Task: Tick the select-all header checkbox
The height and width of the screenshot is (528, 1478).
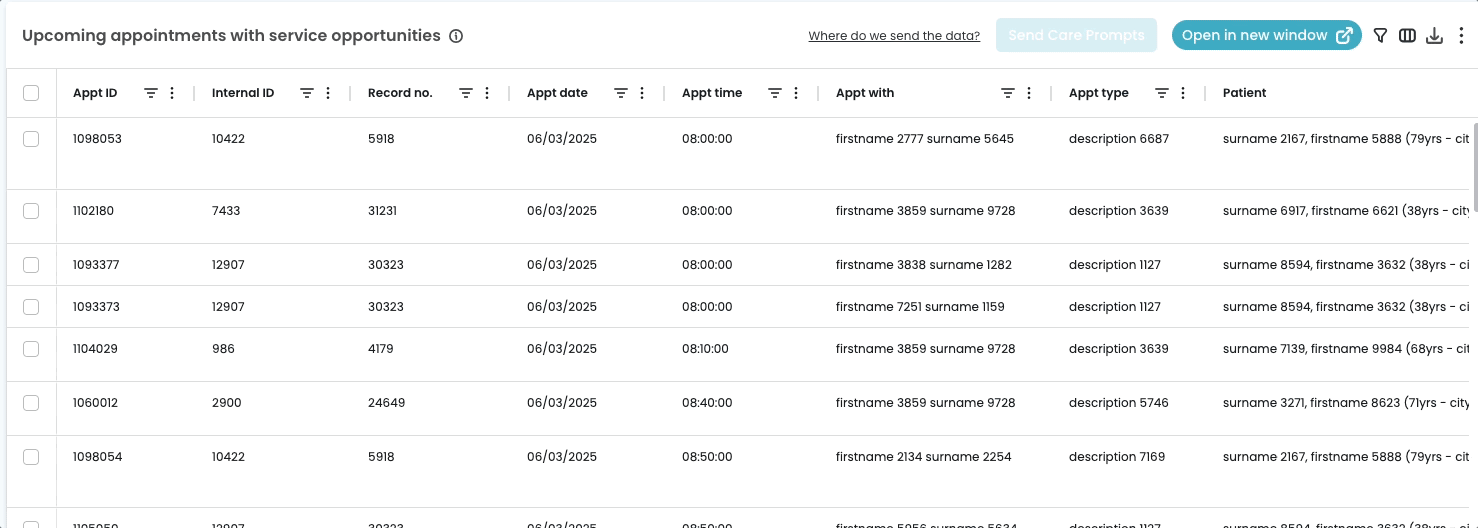Action: (31, 93)
